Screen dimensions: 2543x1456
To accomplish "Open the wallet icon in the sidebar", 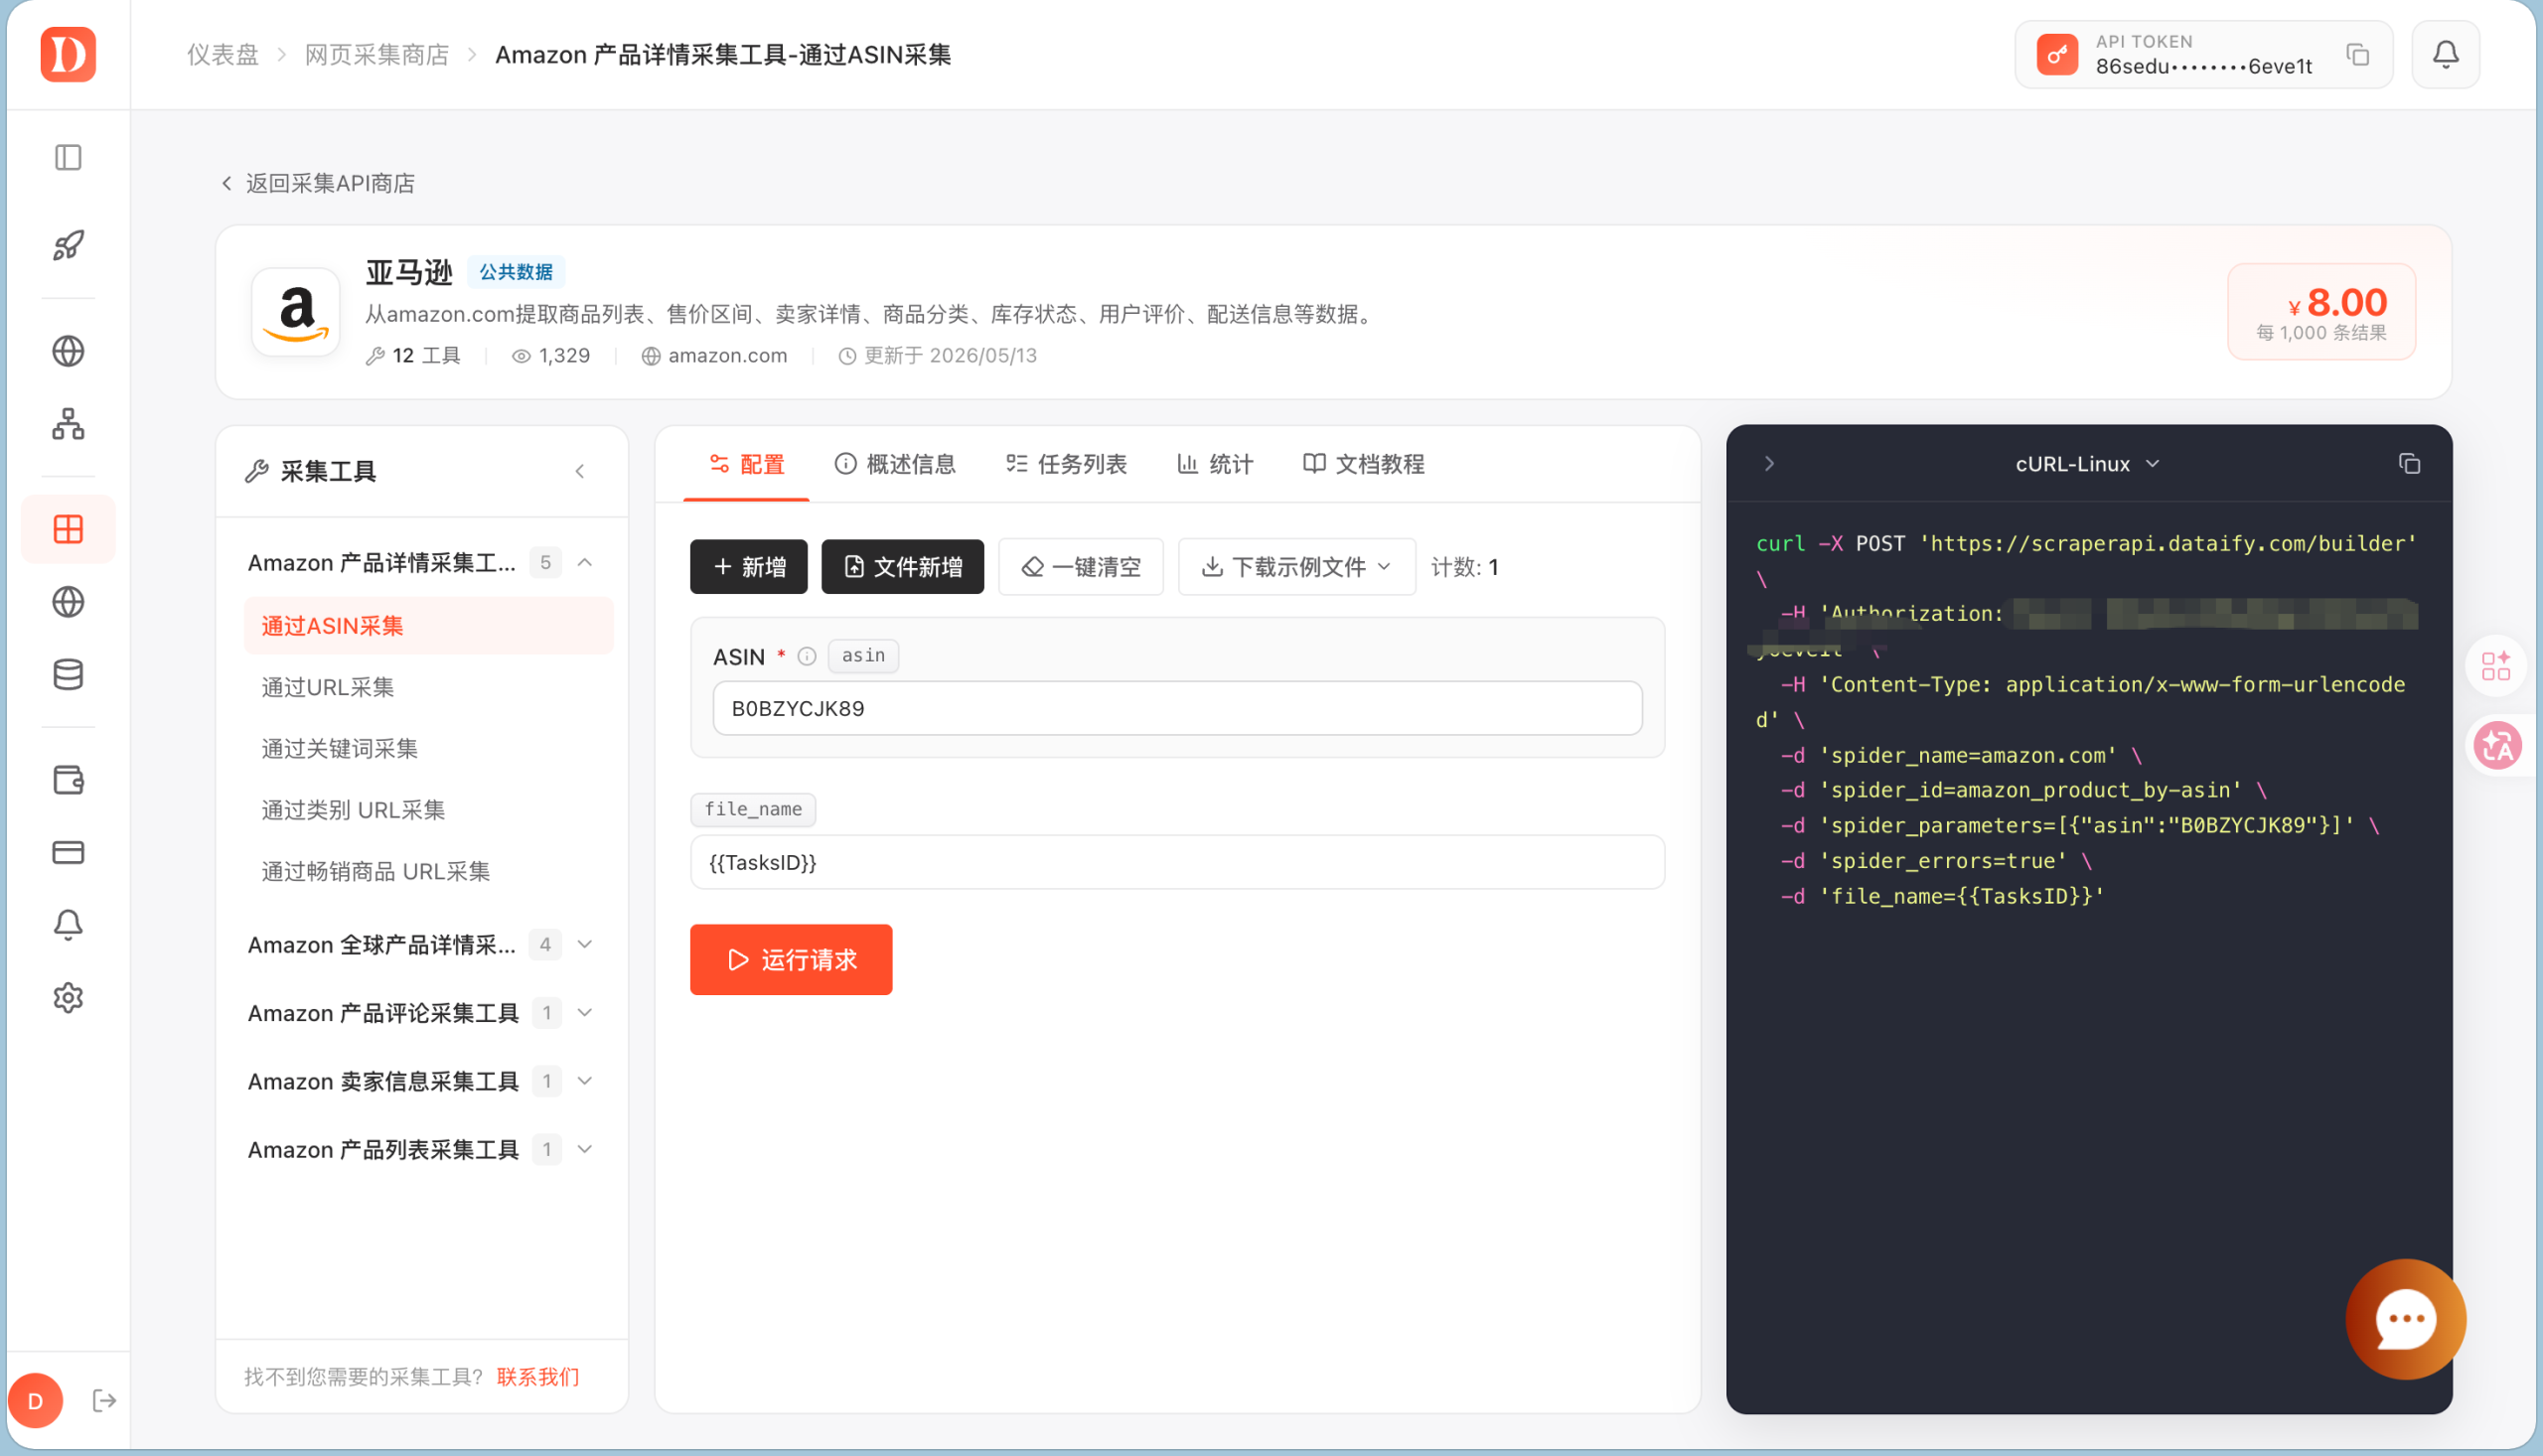I will (x=68, y=780).
